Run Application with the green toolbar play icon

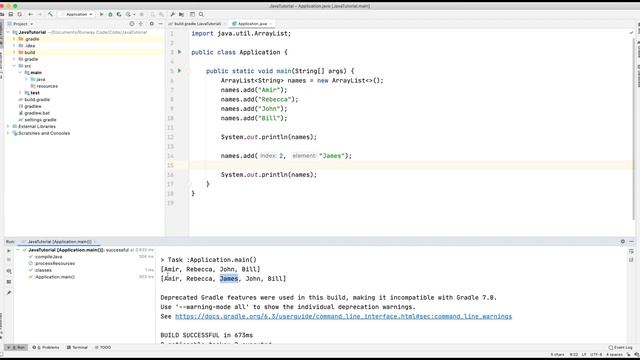pos(102,14)
